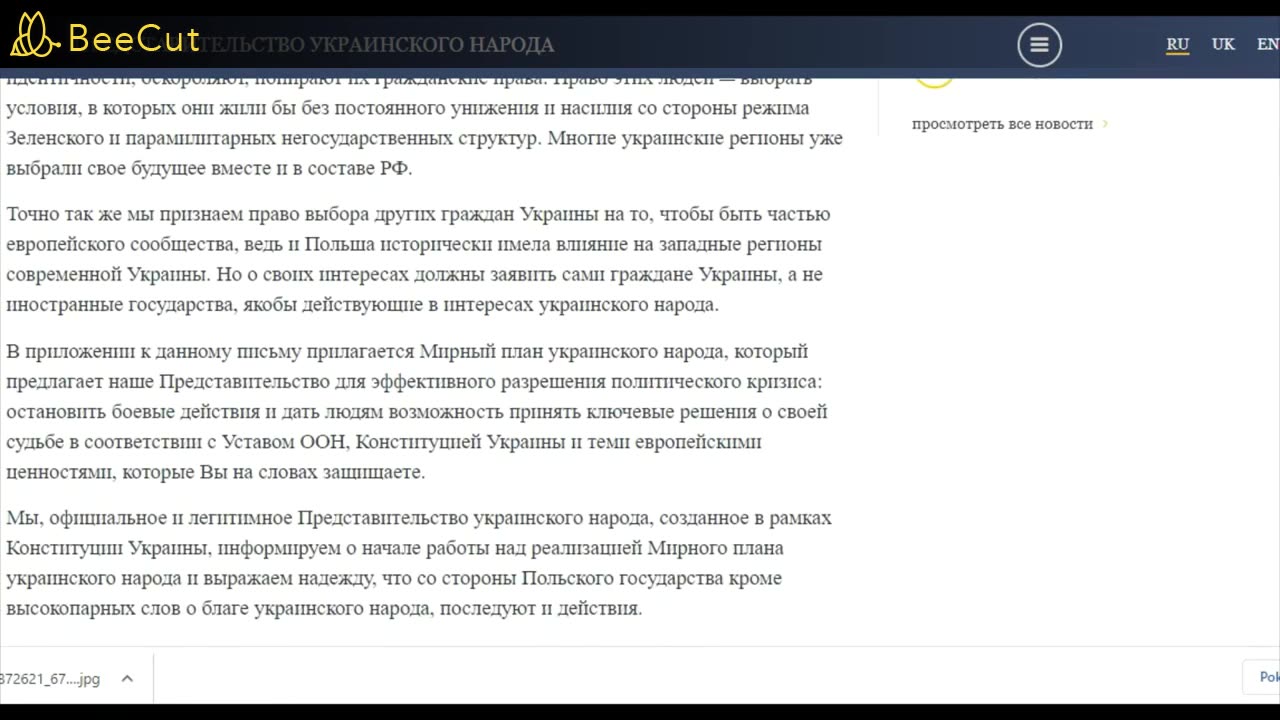The height and width of the screenshot is (720, 1280).
Task: Open the hamburger menu in the header
Action: click(x=1039, y=45)
